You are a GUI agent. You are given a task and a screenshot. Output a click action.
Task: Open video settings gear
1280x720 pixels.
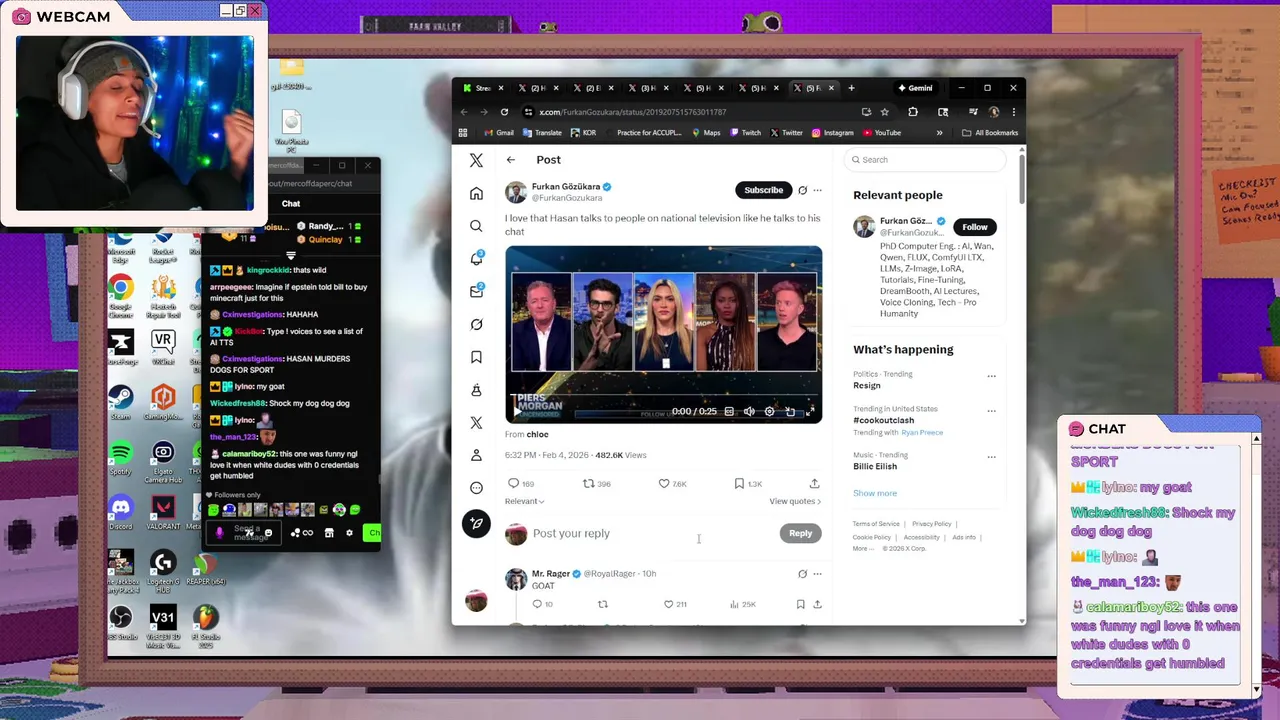click(769, 411)
